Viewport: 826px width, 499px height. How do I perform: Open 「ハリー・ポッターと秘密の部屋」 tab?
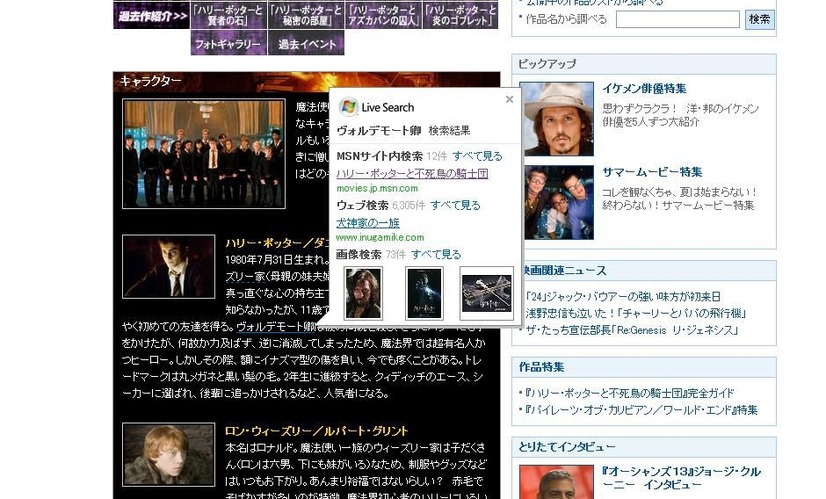coord(306,15)
